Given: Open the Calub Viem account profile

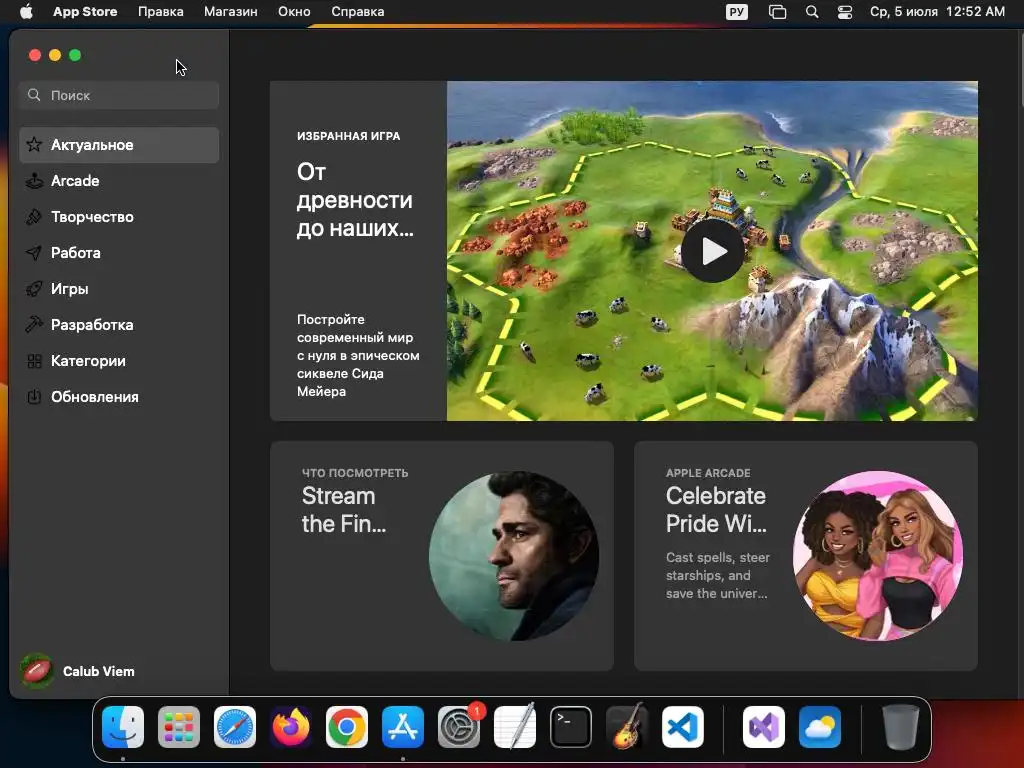Looking at the screenshot, I should click(77, 671).
